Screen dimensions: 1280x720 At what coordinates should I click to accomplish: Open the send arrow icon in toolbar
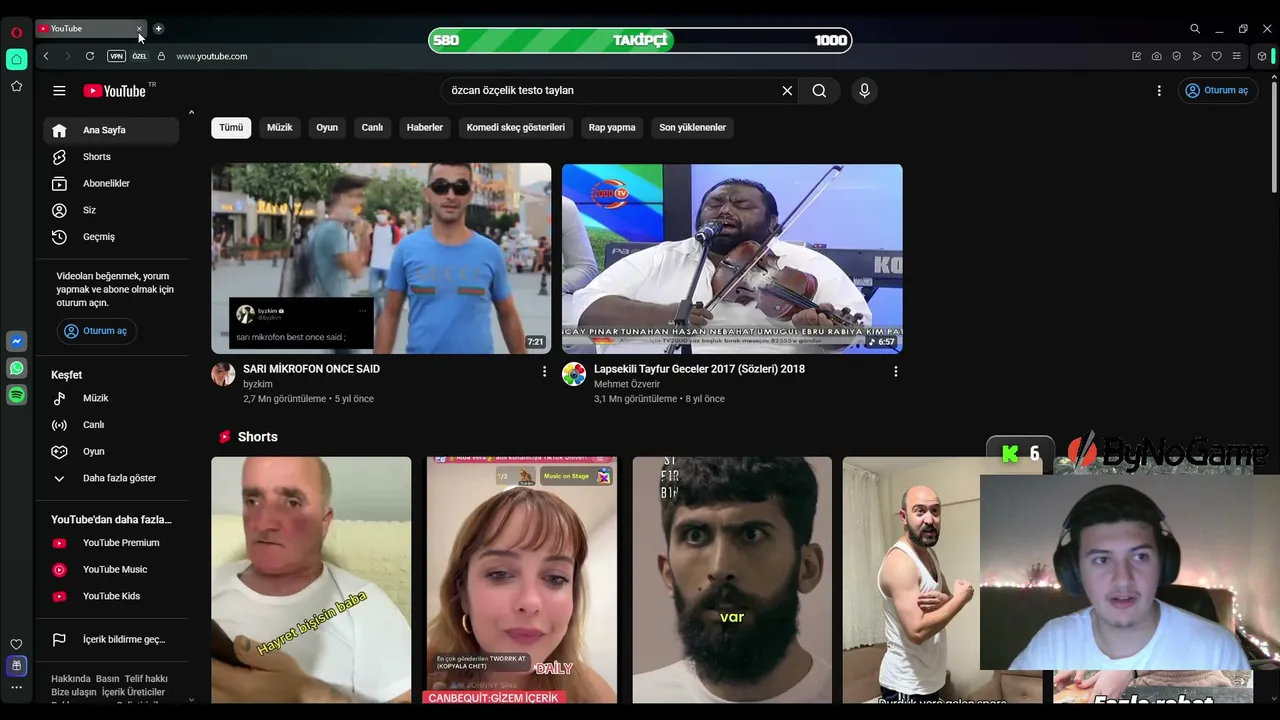[x=1197, y=56]
